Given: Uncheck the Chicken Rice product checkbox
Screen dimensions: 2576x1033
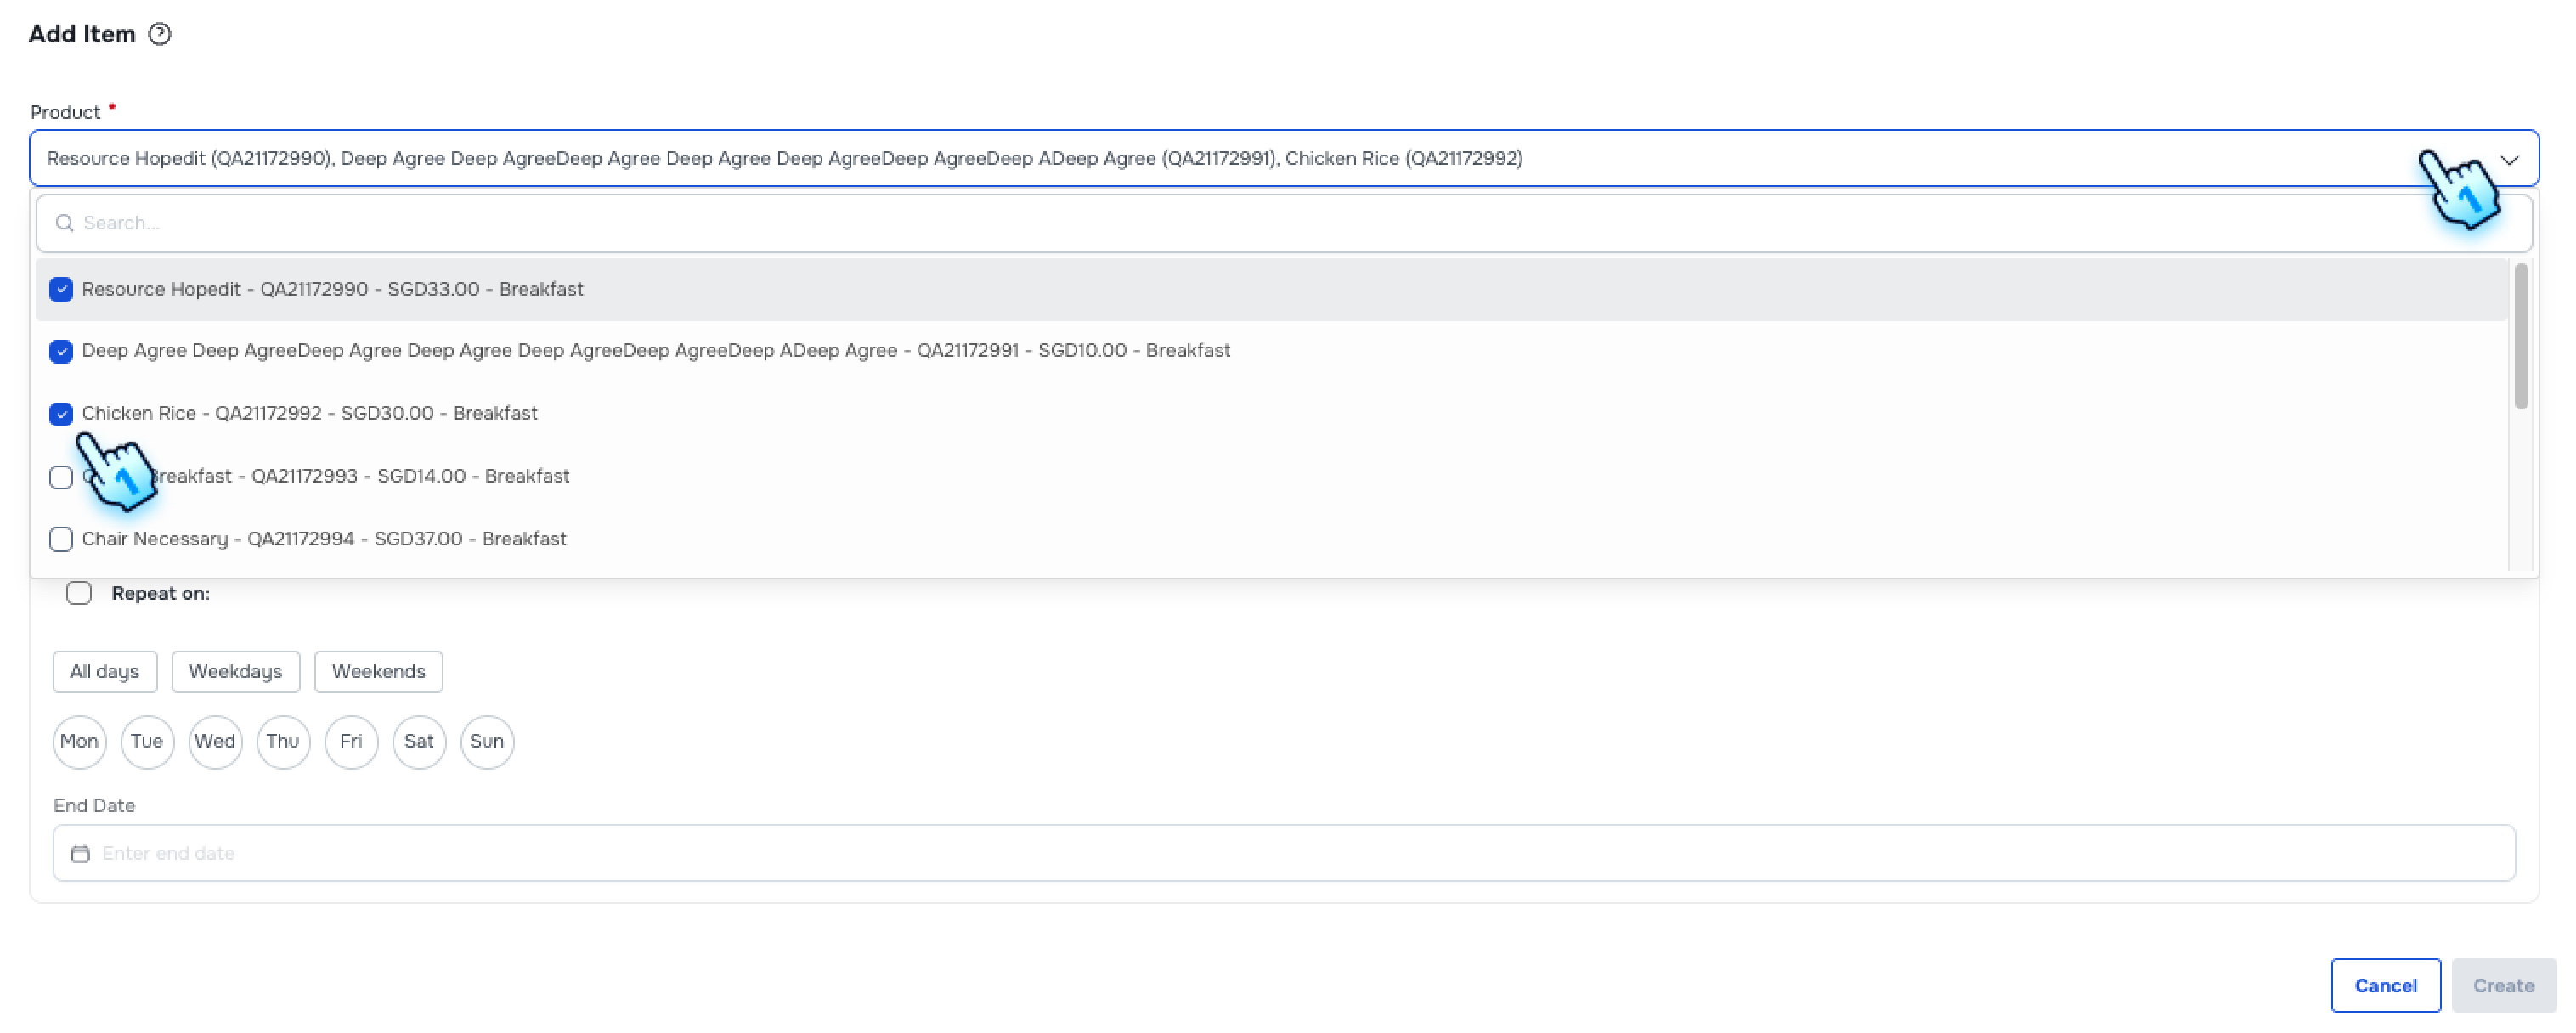Looking at the screenshot, I should click(61, 414).
